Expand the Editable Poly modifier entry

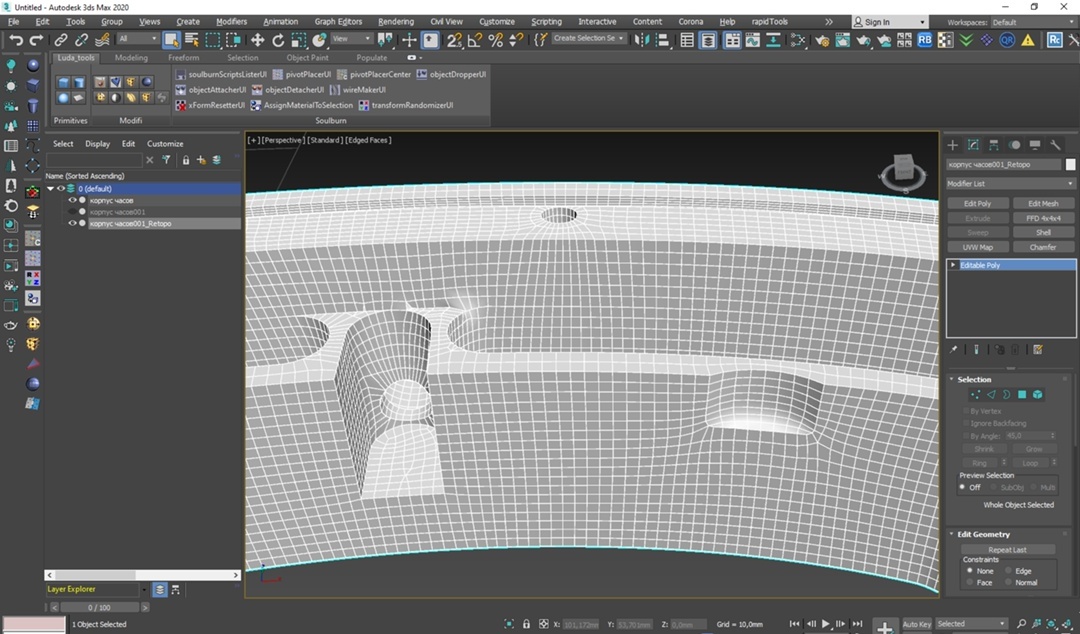(953, 265)
